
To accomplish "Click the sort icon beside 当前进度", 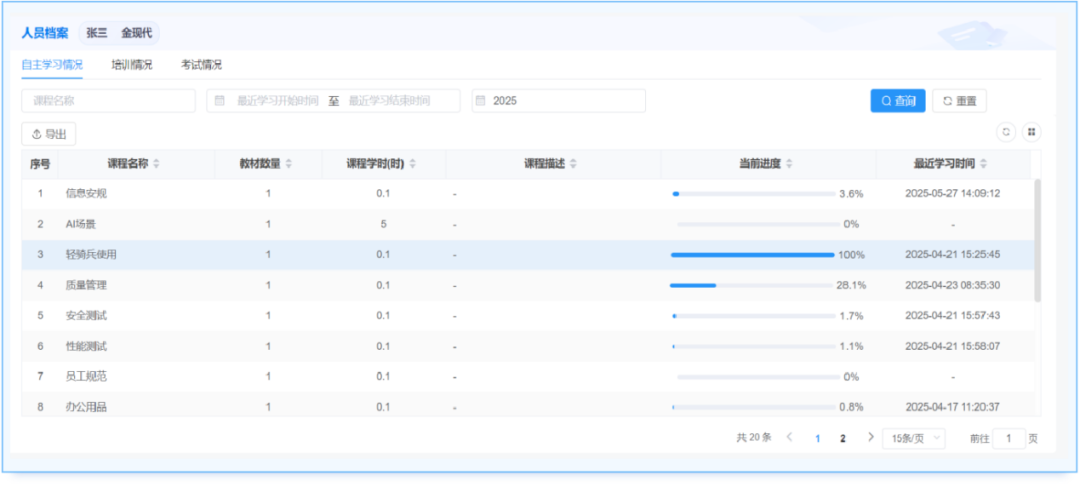I will [789, 164].
